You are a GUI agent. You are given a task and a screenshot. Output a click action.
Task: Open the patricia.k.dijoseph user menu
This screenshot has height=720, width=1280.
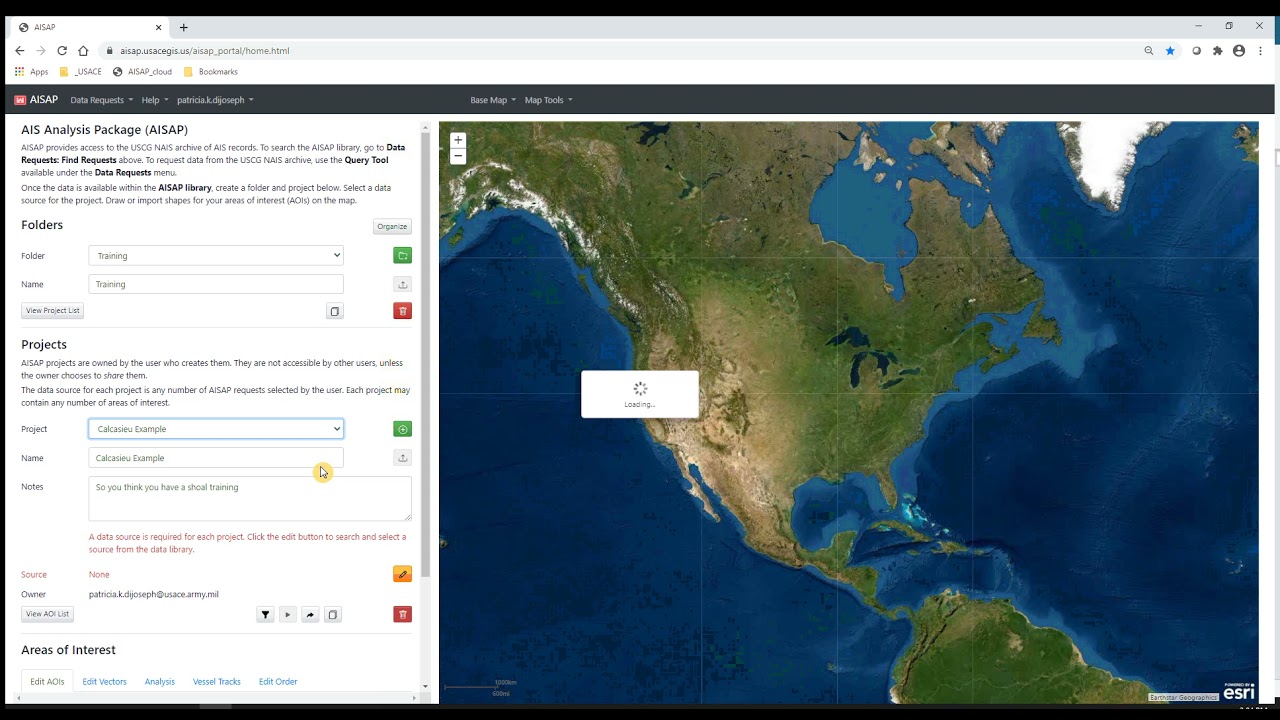(215, 100)
